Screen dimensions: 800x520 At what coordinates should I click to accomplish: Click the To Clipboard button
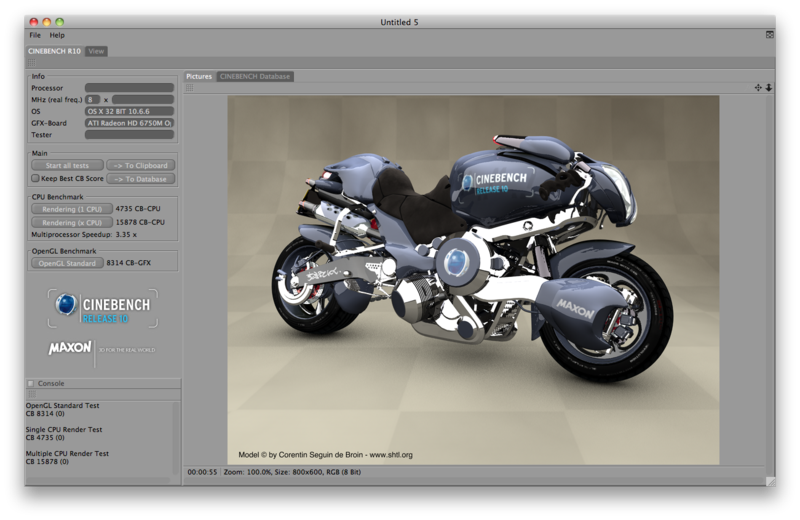140,165
